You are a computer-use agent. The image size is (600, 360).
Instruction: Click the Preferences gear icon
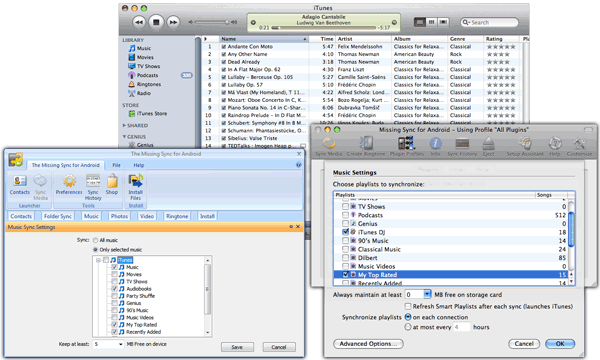point(69,181)
